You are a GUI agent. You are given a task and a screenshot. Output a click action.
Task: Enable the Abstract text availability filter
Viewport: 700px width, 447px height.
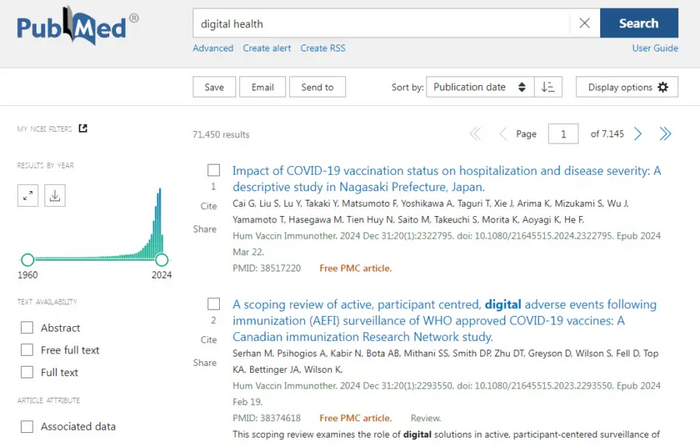(x=27, y=328)
